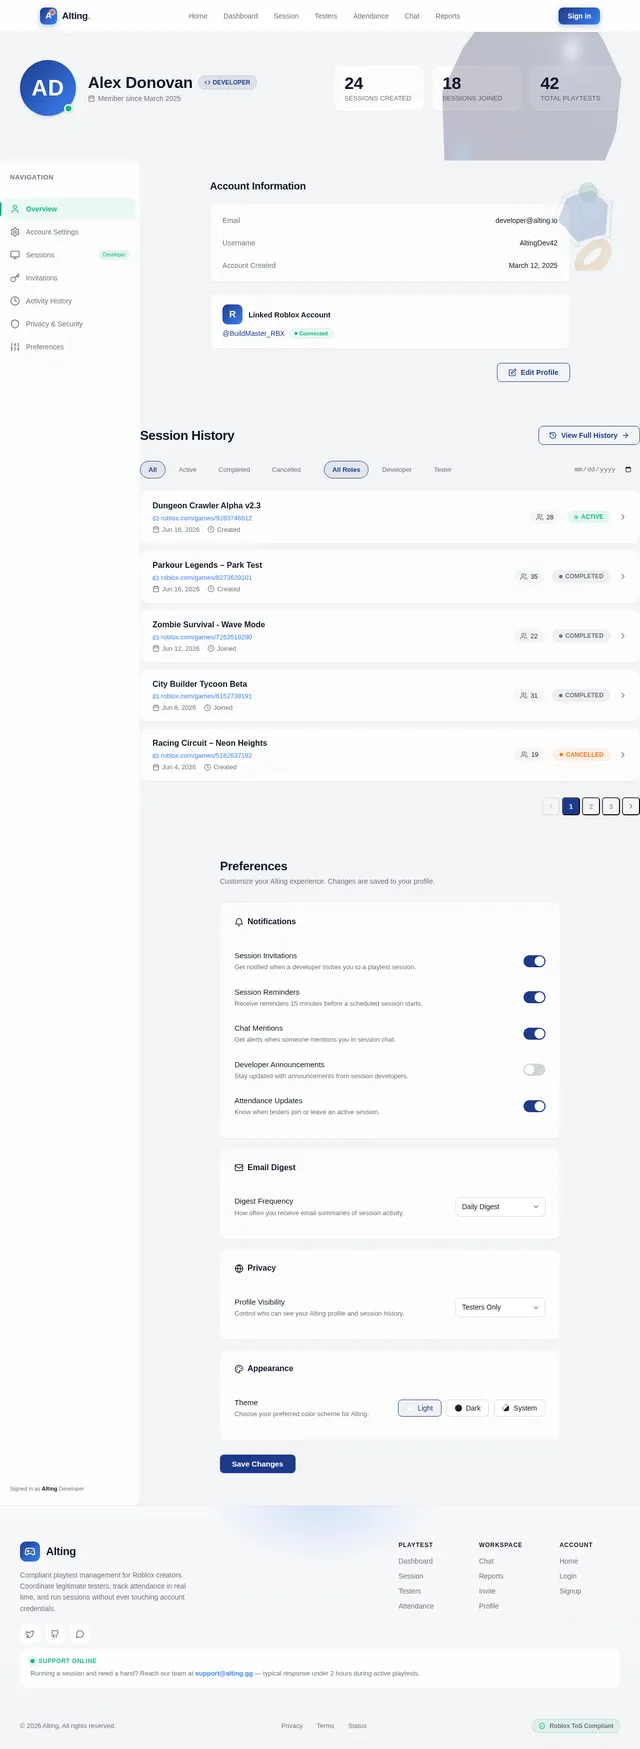Go to previous page with pagination arrow
The width and height of the screenshot is (640, 1749).
[x=551, y=806]
